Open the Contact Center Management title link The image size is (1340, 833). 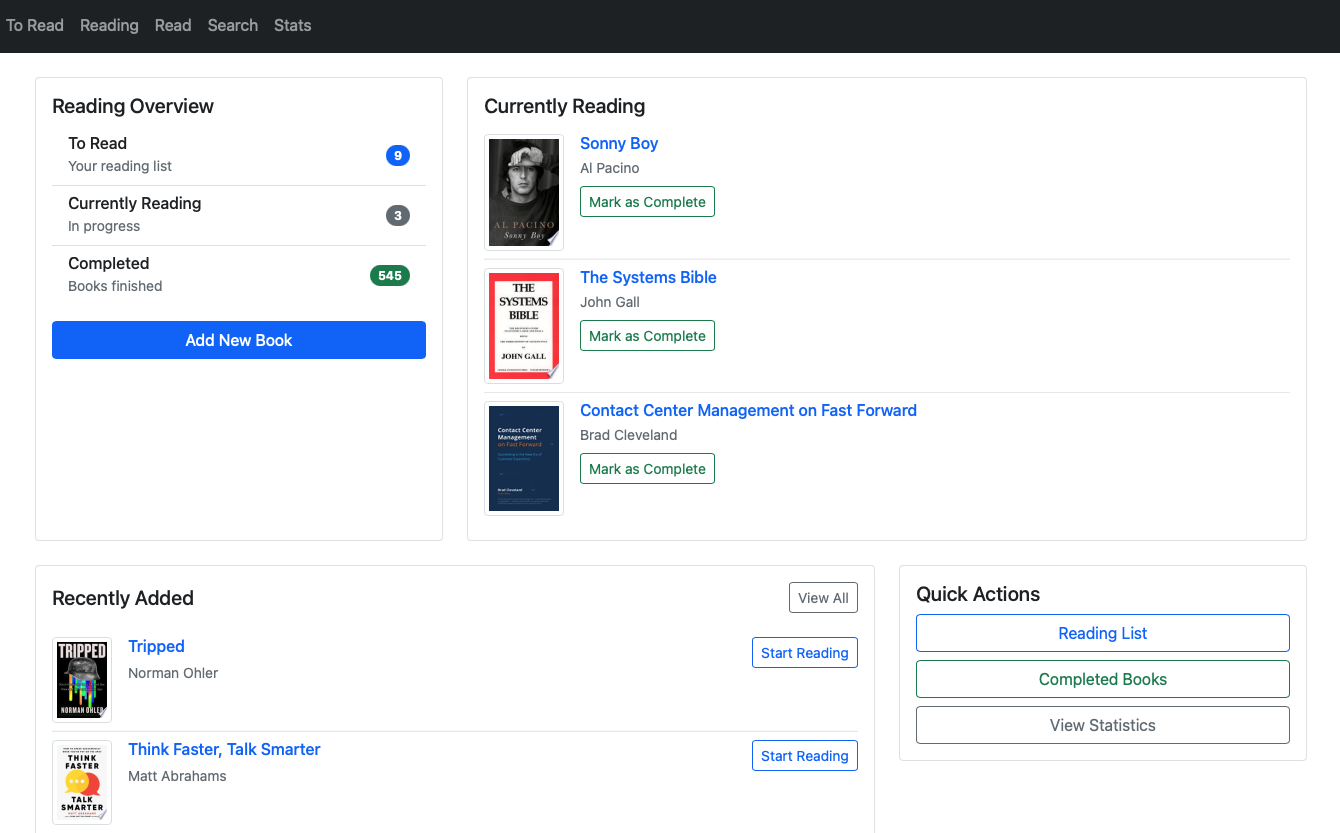[x=748, y=410]
